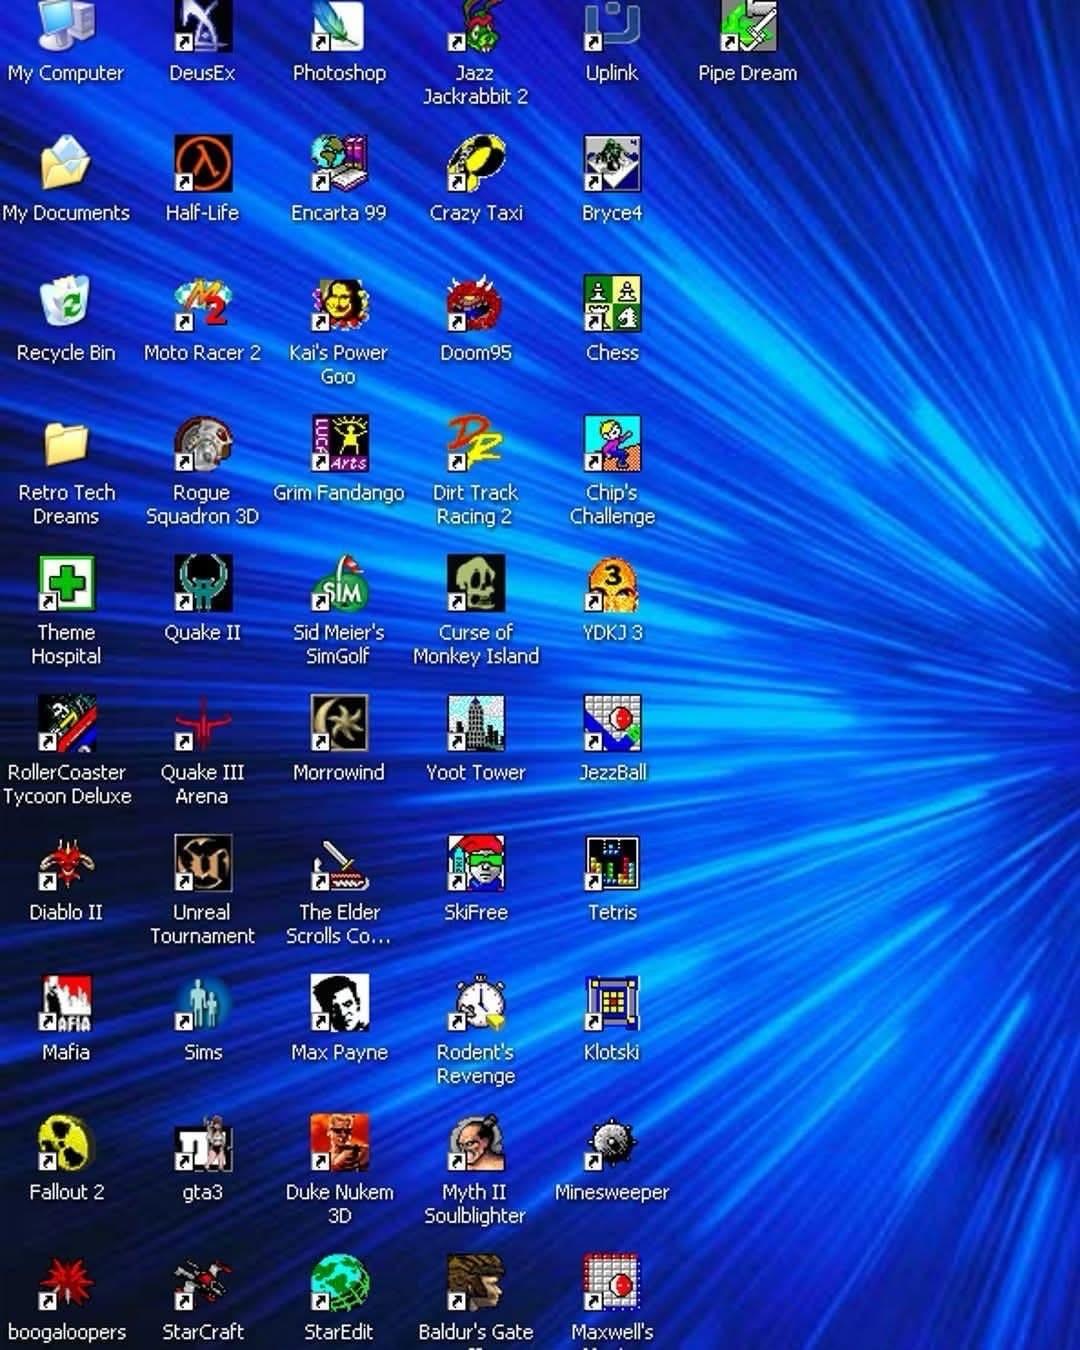Select RollerCoaster Tycoon Deluxe icon
Viewport: 1080px width, 1350px height.
click(x=66, y=723)
